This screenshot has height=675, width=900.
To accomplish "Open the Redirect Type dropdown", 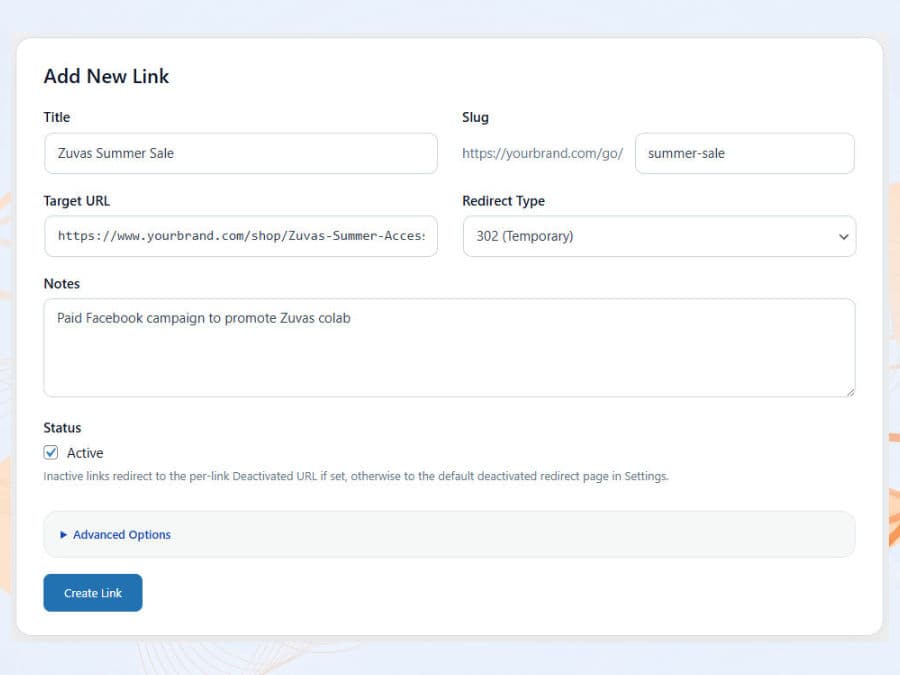I will click(659, 236).
